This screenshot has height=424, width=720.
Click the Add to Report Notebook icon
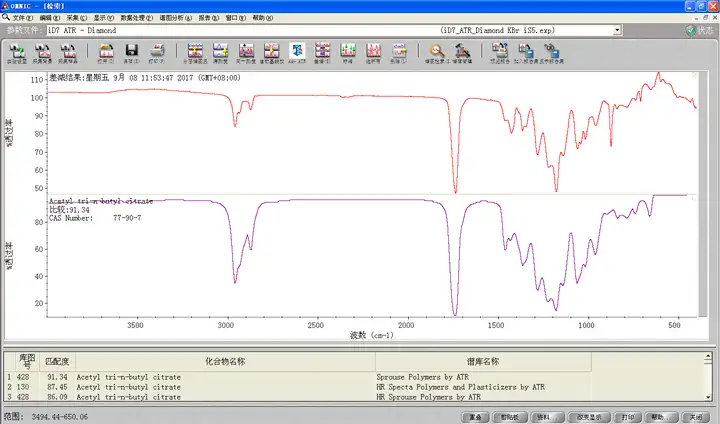click(525, 53)
